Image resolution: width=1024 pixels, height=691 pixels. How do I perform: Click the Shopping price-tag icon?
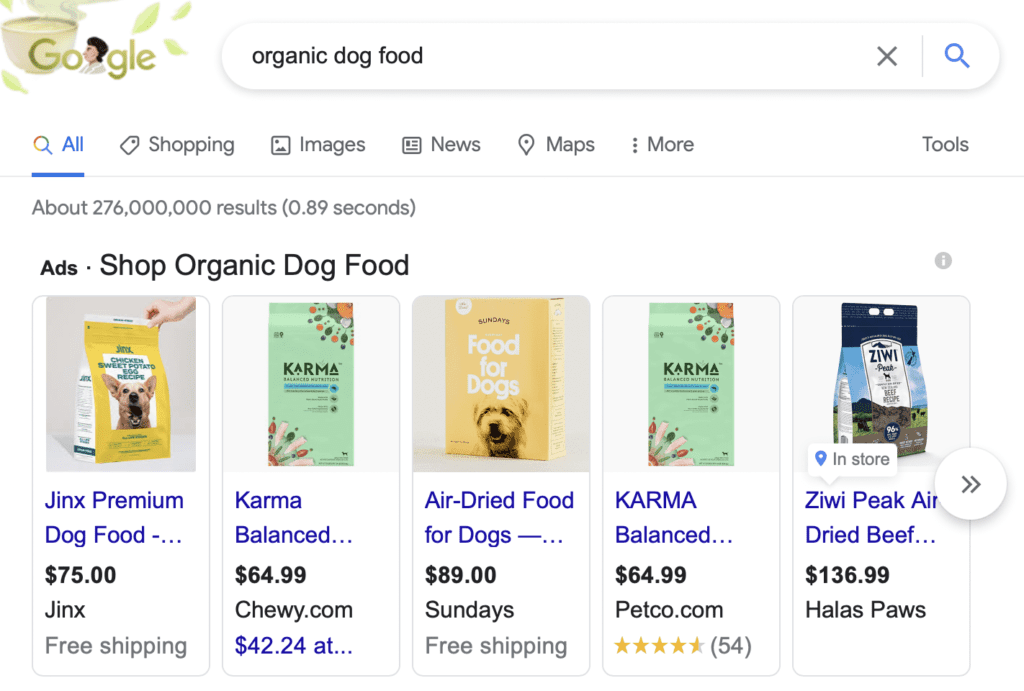tap(130, 145)
